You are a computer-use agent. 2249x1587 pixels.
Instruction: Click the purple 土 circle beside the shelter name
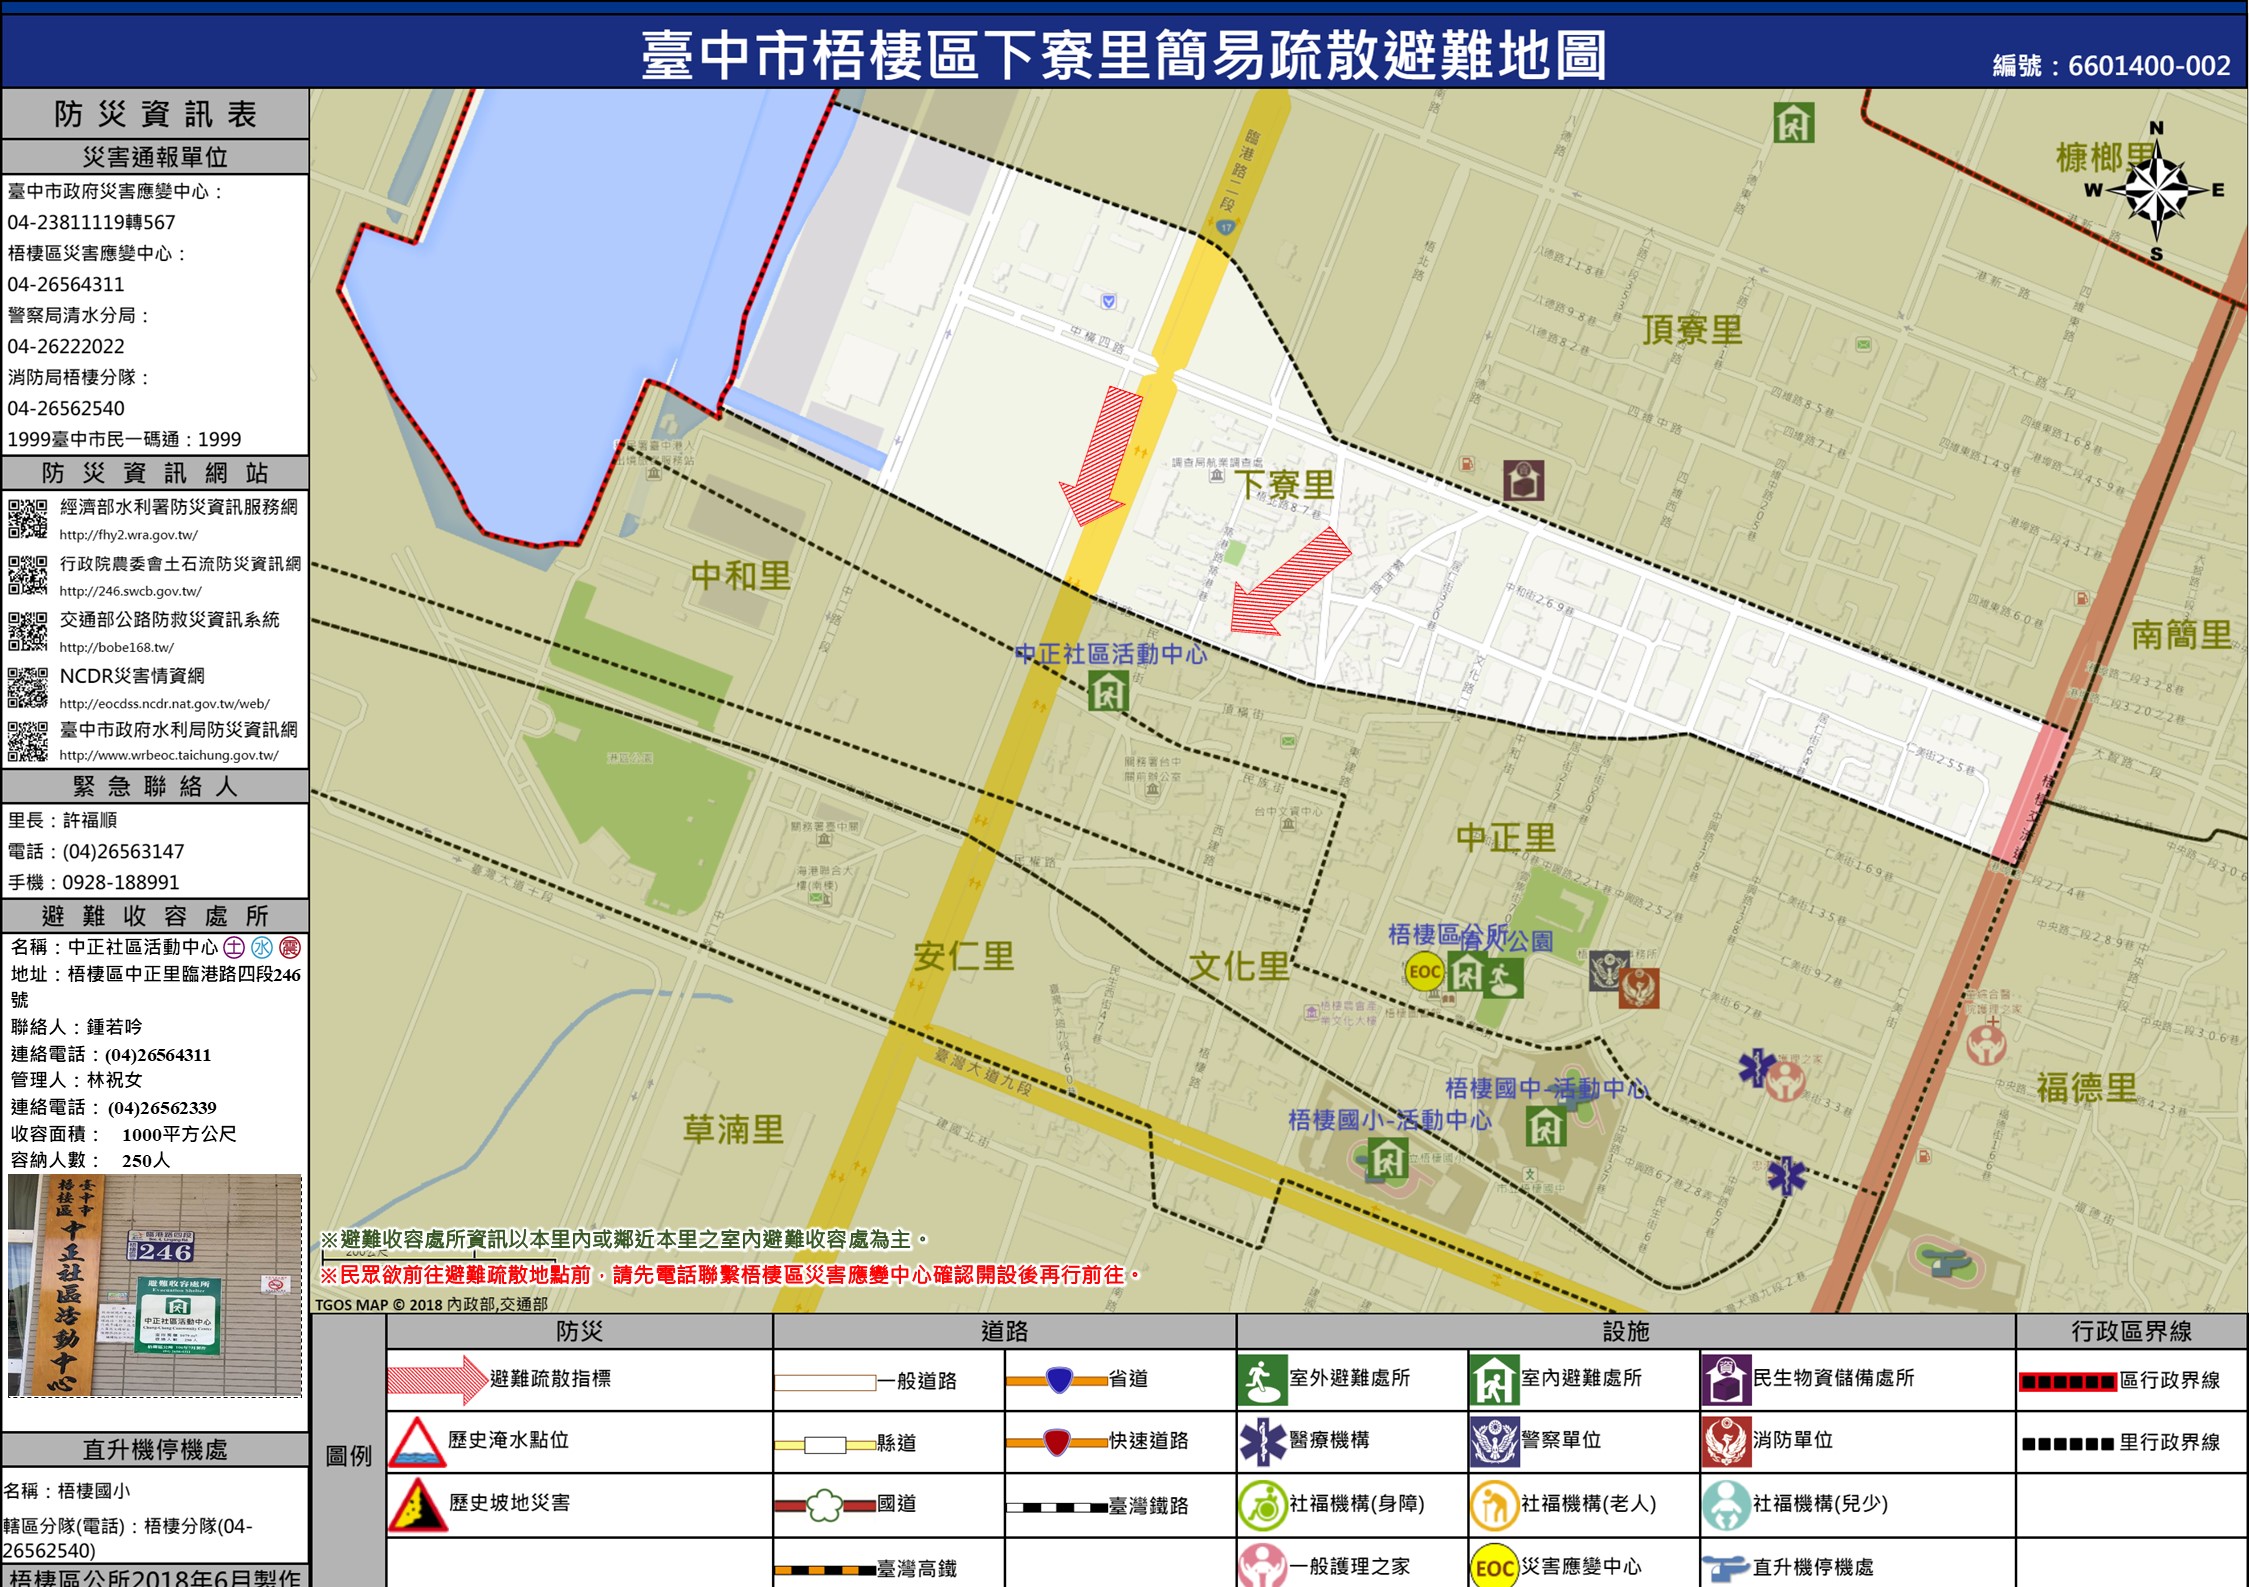tap(234, 947)
